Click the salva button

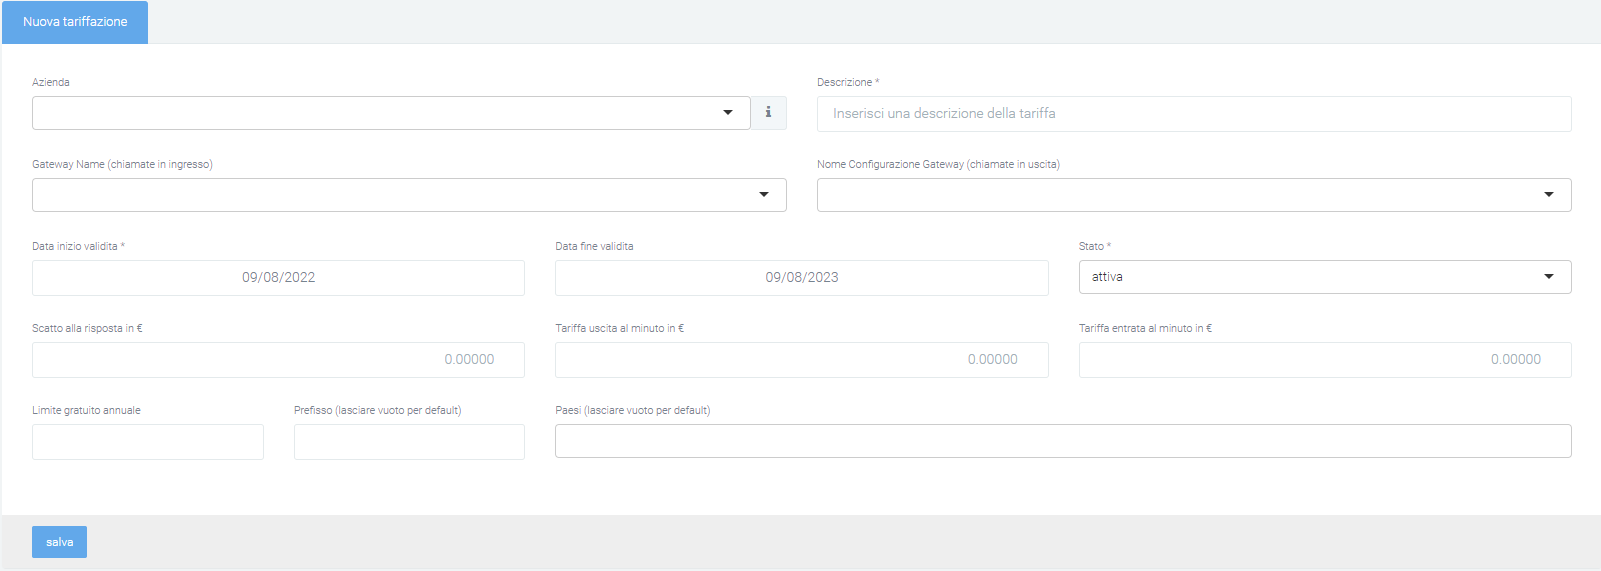[59, 542]
